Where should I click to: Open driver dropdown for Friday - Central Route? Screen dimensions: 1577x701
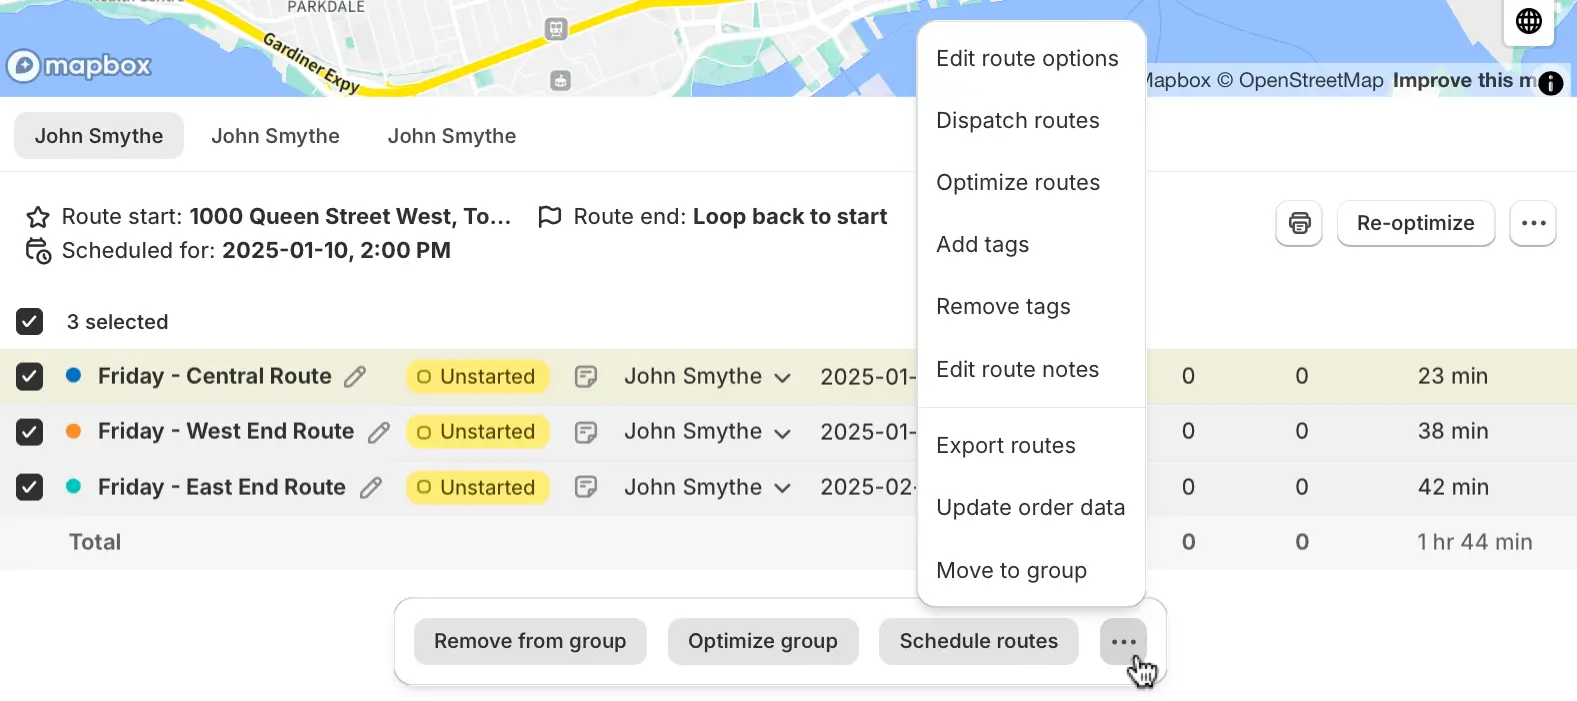tap(708, 377)
